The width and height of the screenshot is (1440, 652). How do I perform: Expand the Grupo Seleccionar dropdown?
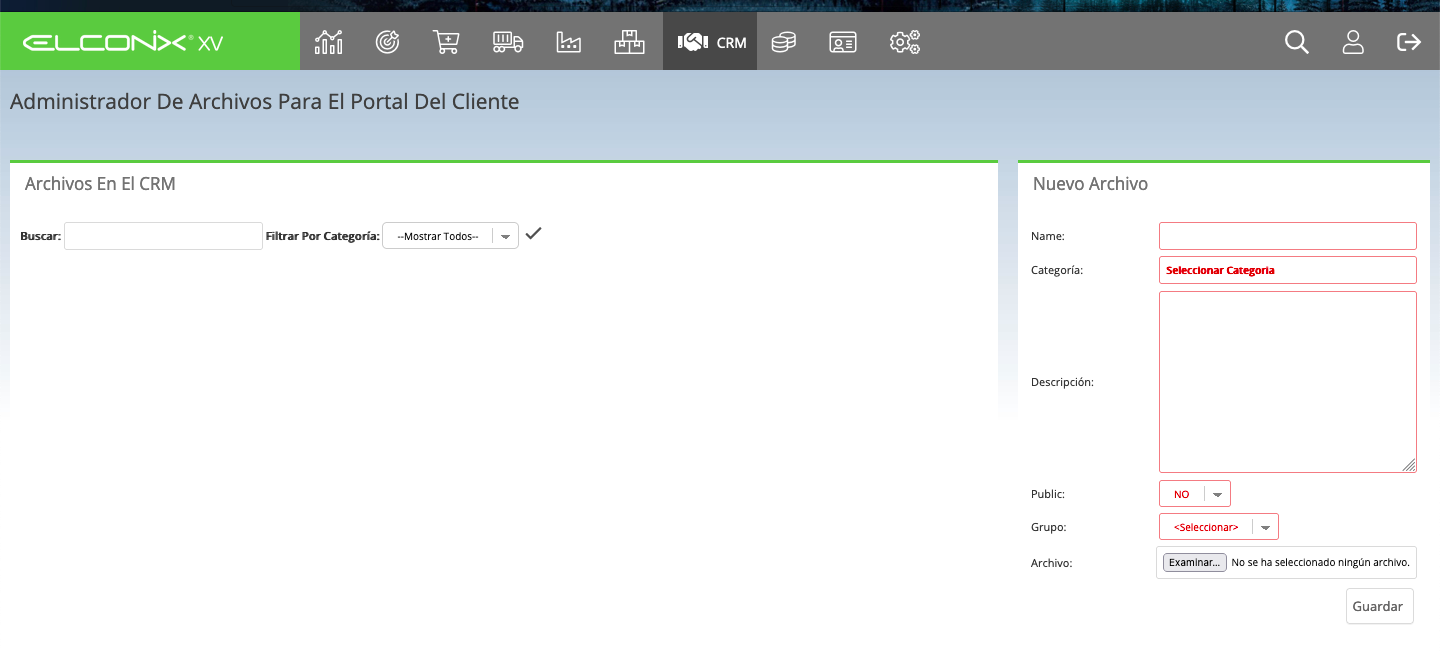1219,527
